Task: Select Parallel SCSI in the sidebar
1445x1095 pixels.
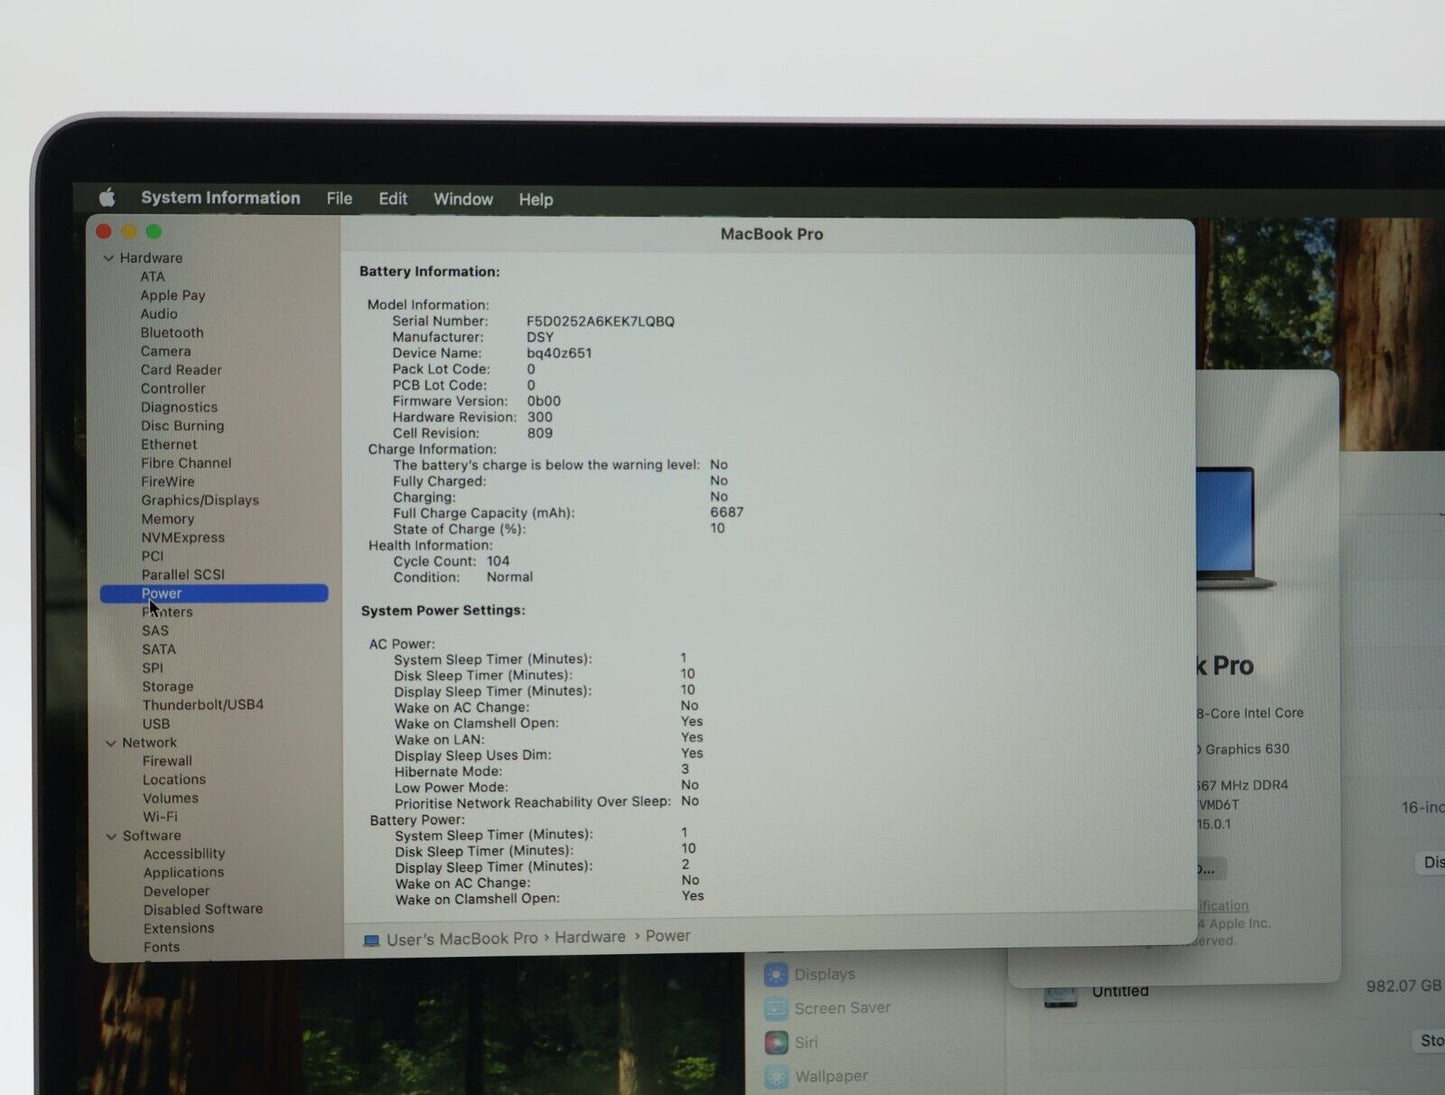Action: [x=183, y=575]
